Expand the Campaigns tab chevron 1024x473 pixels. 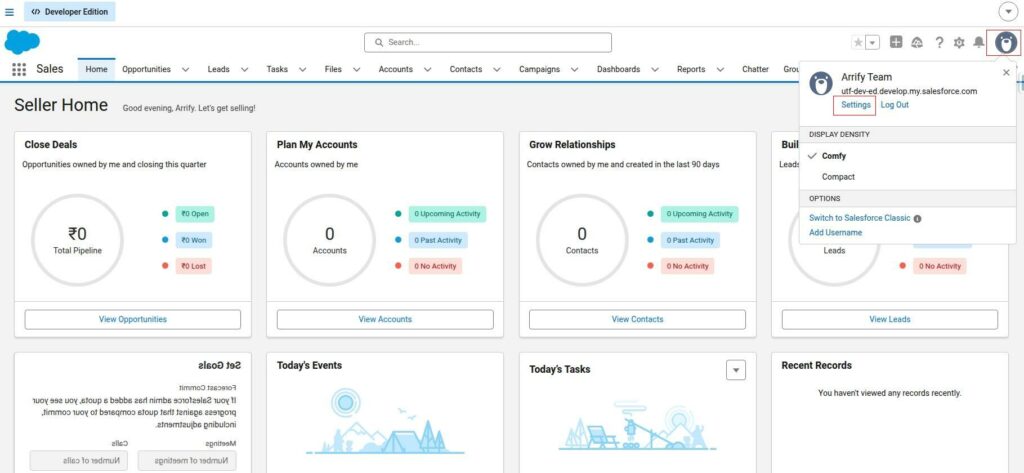pyautogui.click(x=574, y=69)
